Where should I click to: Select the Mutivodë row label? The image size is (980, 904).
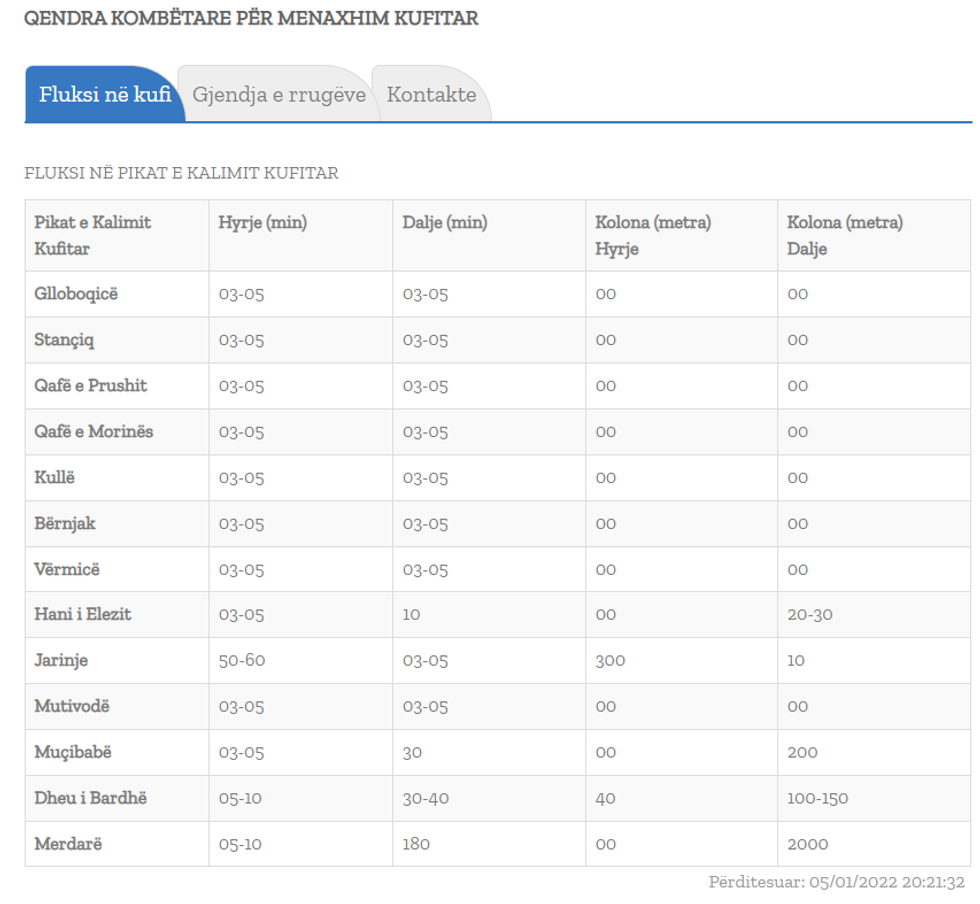tap(72, 707)
